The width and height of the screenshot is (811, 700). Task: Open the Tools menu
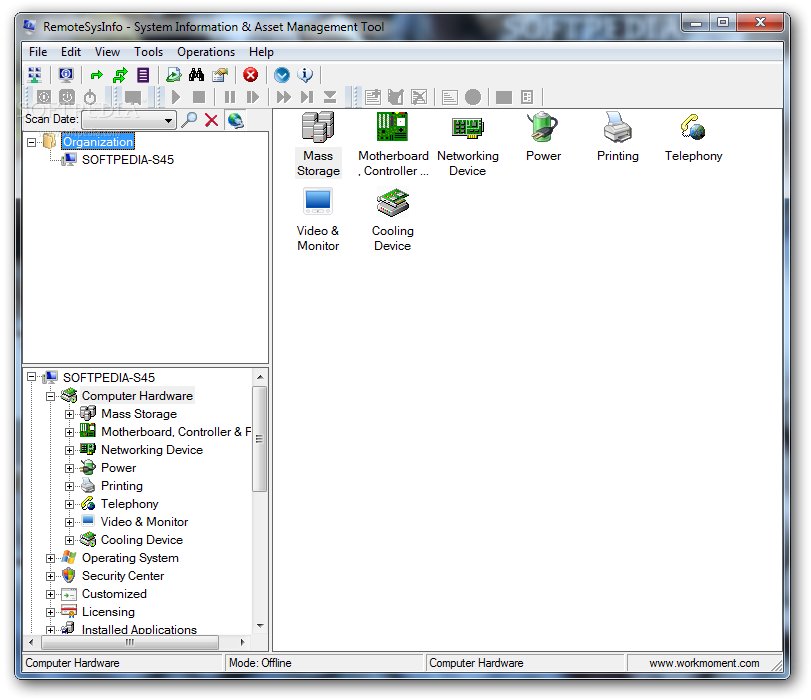click(x=148, y=52)
